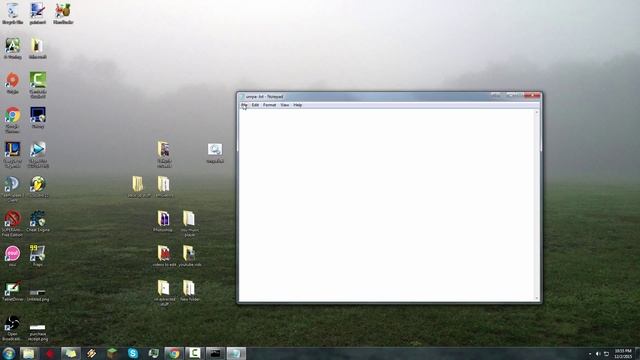The width and height of the screenshot is (640, 360).
Task: Switch to Chrome in the taskbar
Action: click(174, 353)
